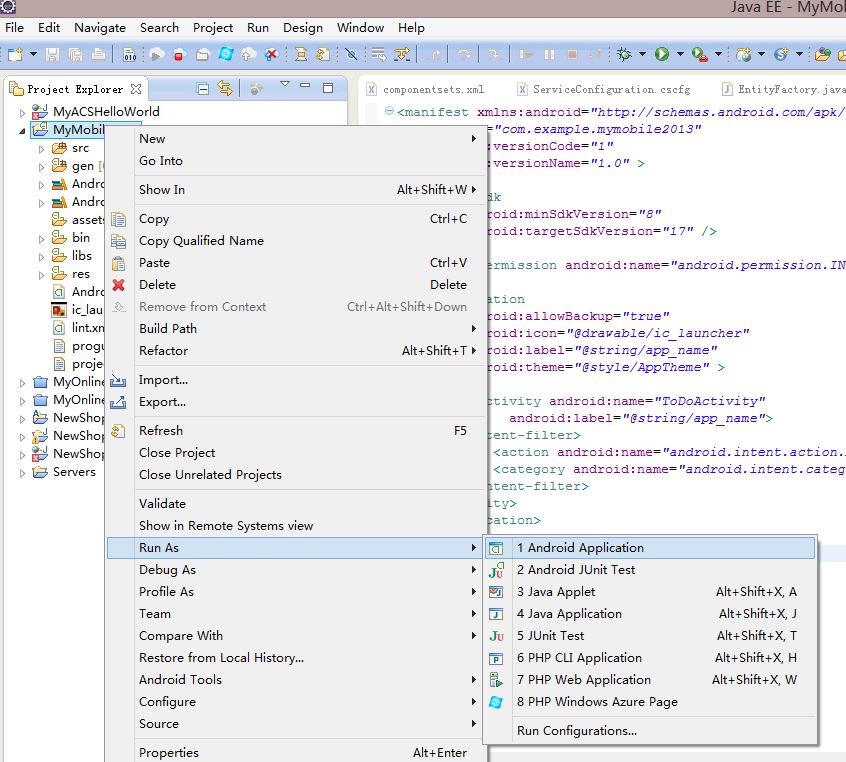Click the New file icon in the main toolbar
846x762 pixels.
coord(16,54)
